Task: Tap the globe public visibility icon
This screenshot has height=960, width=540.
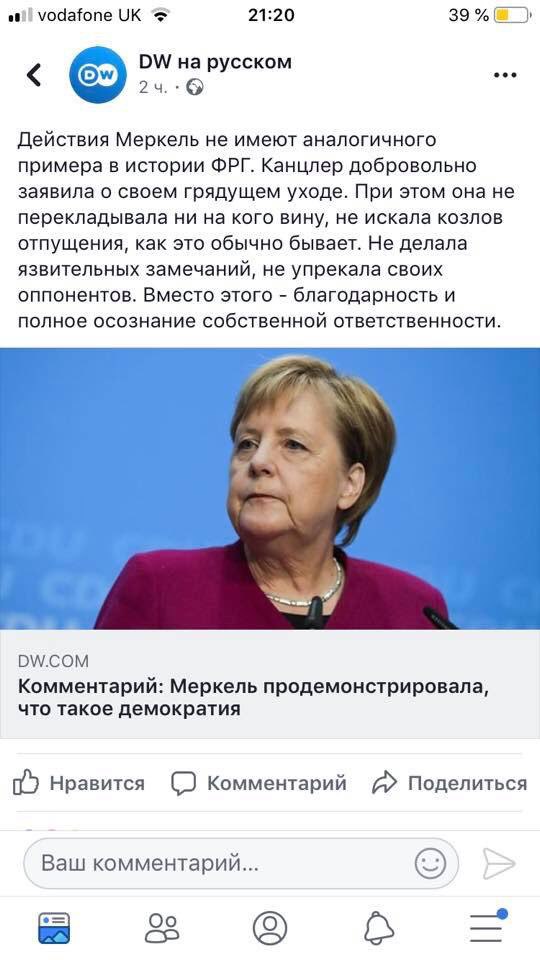Action: (x=195, y=88)
